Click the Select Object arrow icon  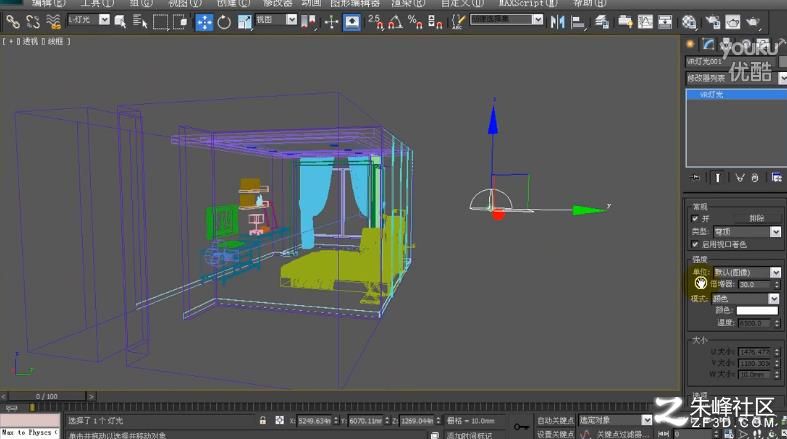(120, 22)
